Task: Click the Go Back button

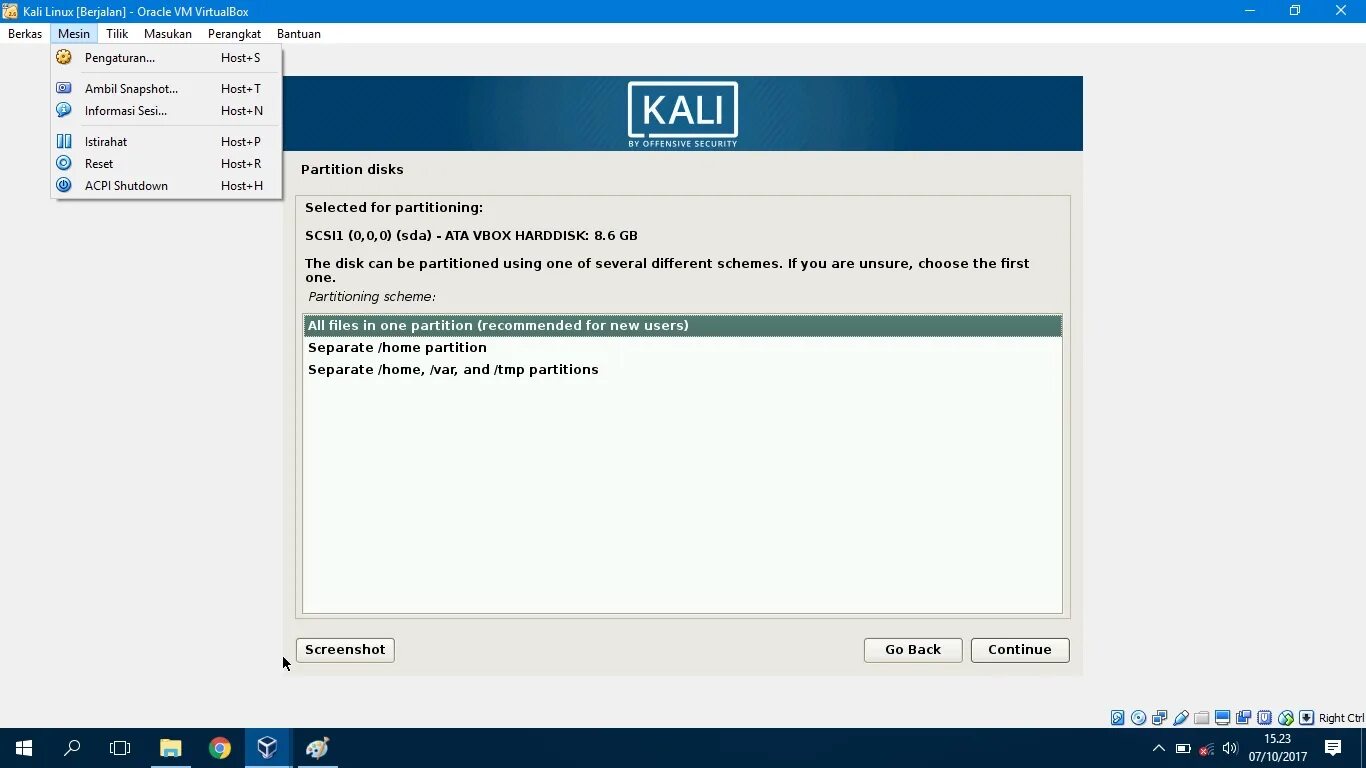Action: coord(913,650)
